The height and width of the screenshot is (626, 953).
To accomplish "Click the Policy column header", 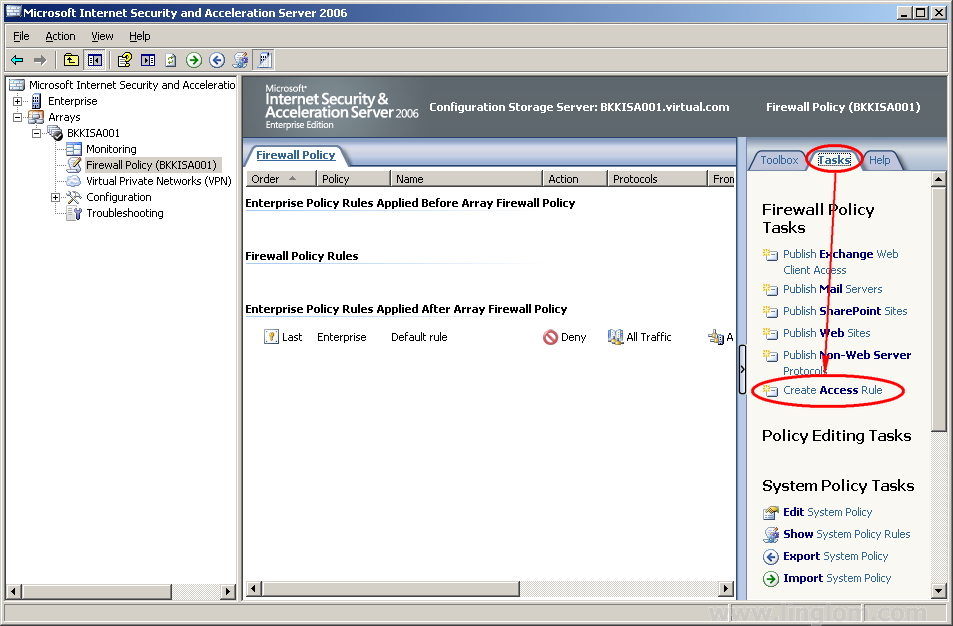I will [353, 179].
